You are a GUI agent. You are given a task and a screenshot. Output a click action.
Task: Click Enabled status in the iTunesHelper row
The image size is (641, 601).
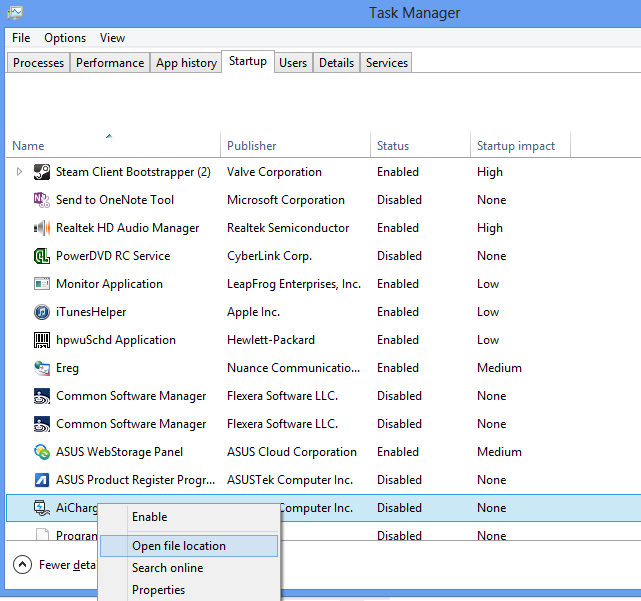tap(398, 312)
